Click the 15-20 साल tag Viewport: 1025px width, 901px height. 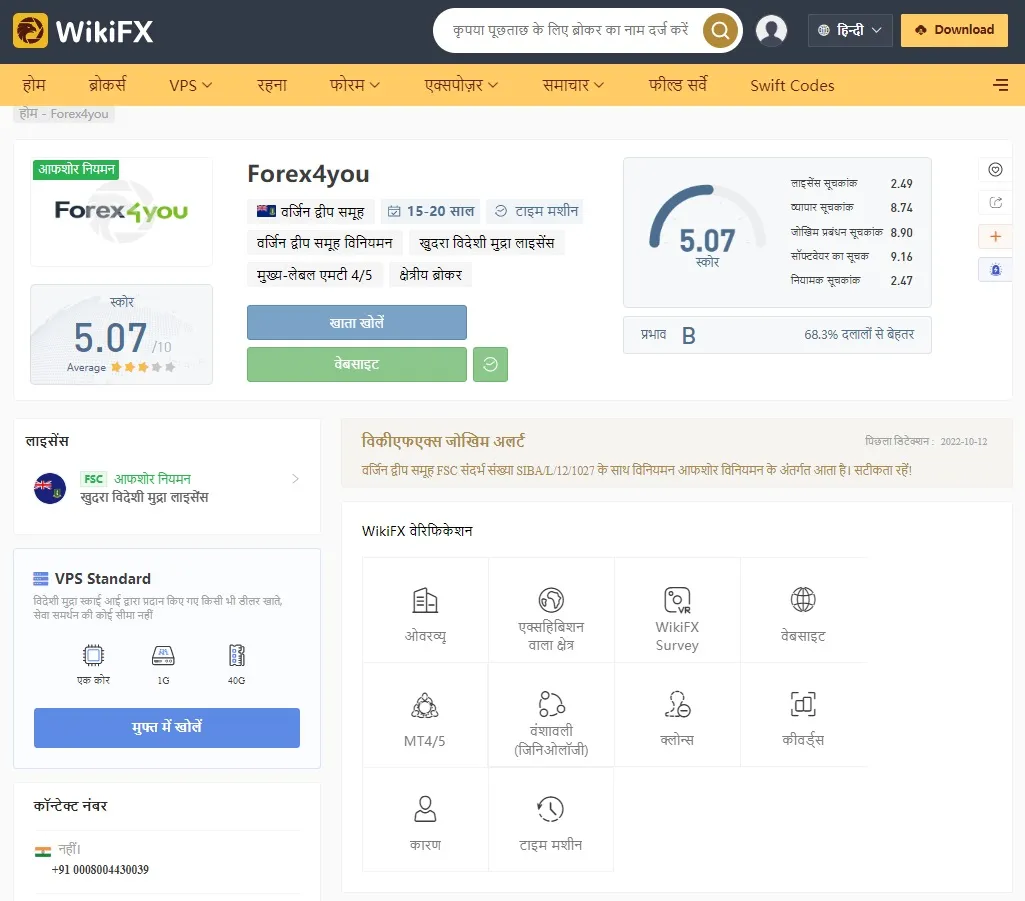(431, 211)
